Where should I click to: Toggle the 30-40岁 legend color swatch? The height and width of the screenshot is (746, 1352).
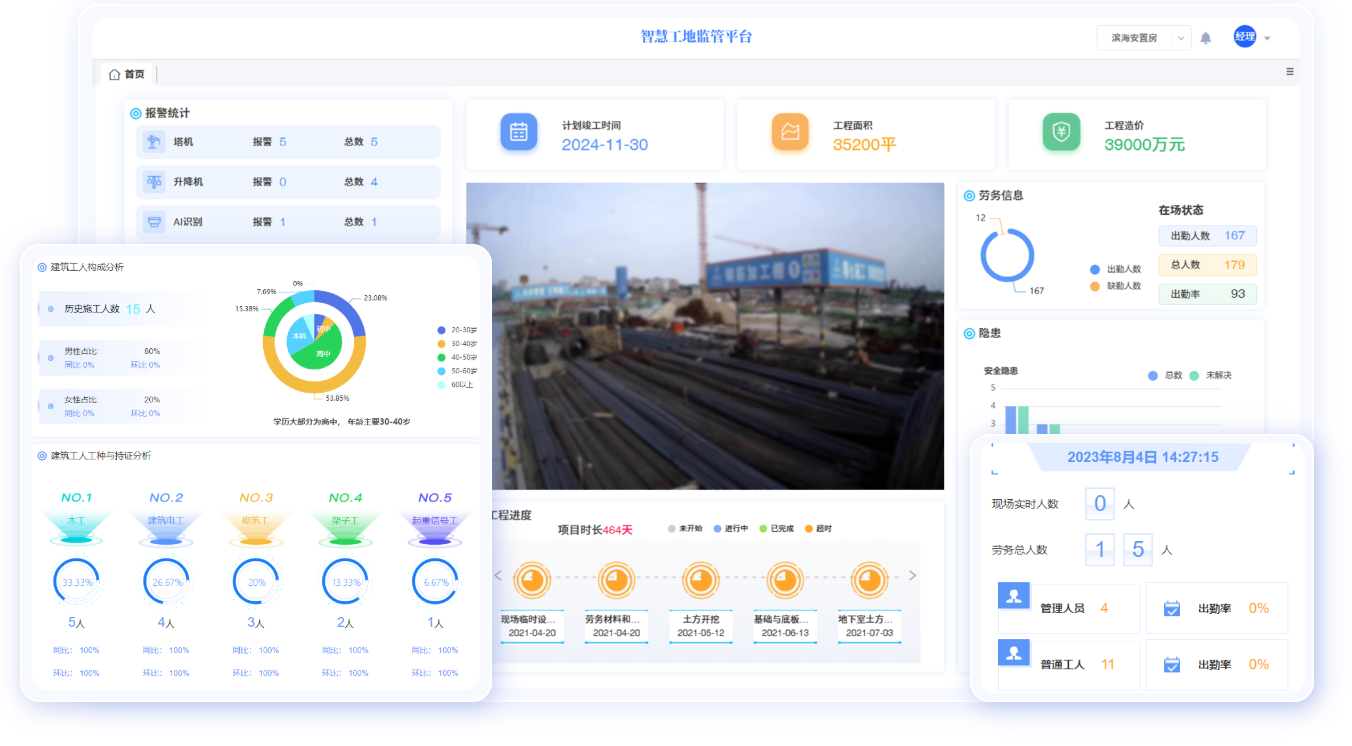point(442,344)
